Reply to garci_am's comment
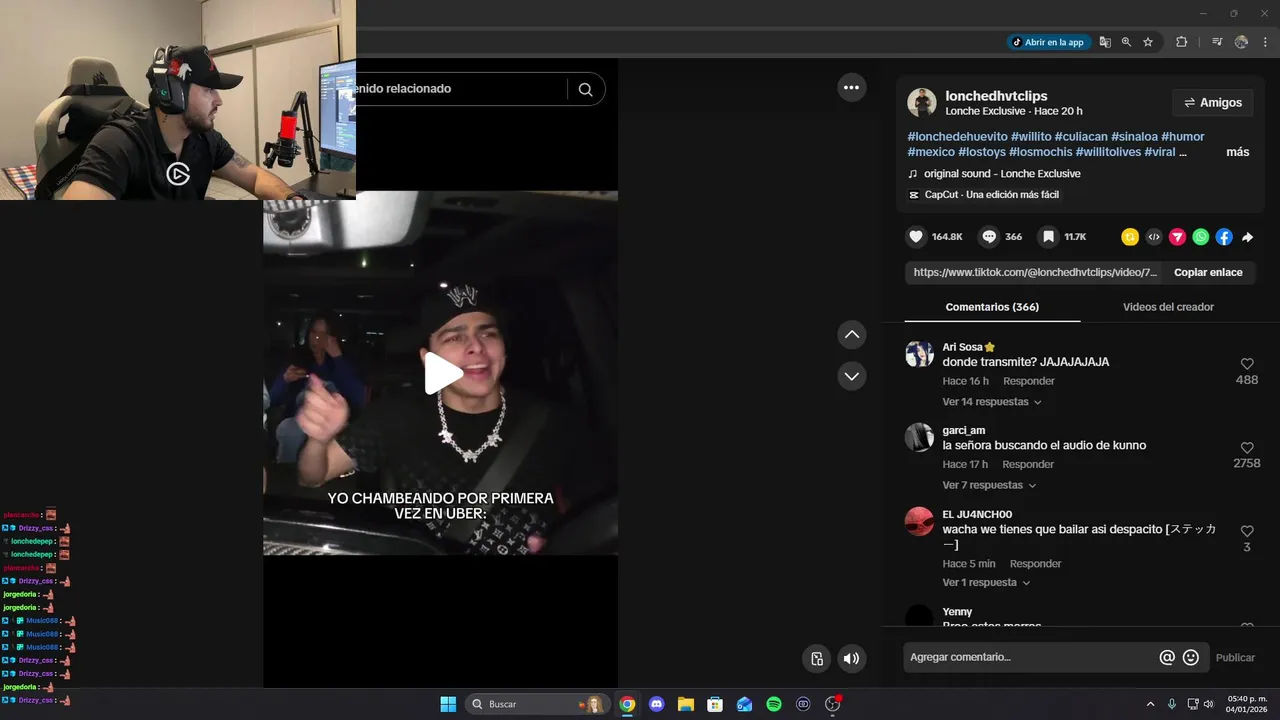 coord(1028,464)
